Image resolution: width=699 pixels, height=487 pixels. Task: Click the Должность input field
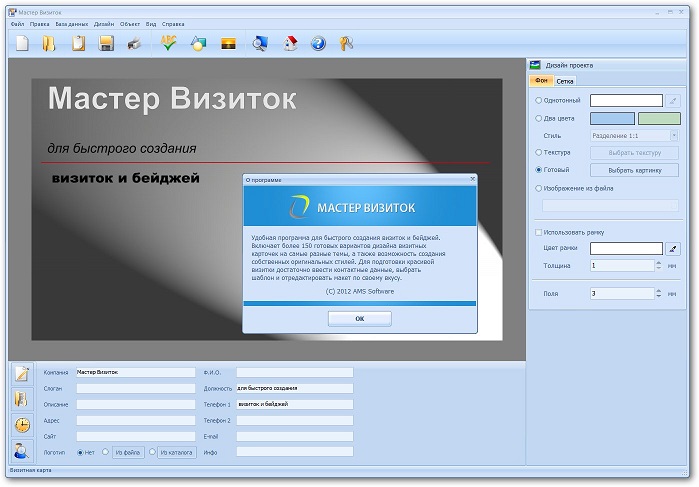click(295, 388)
